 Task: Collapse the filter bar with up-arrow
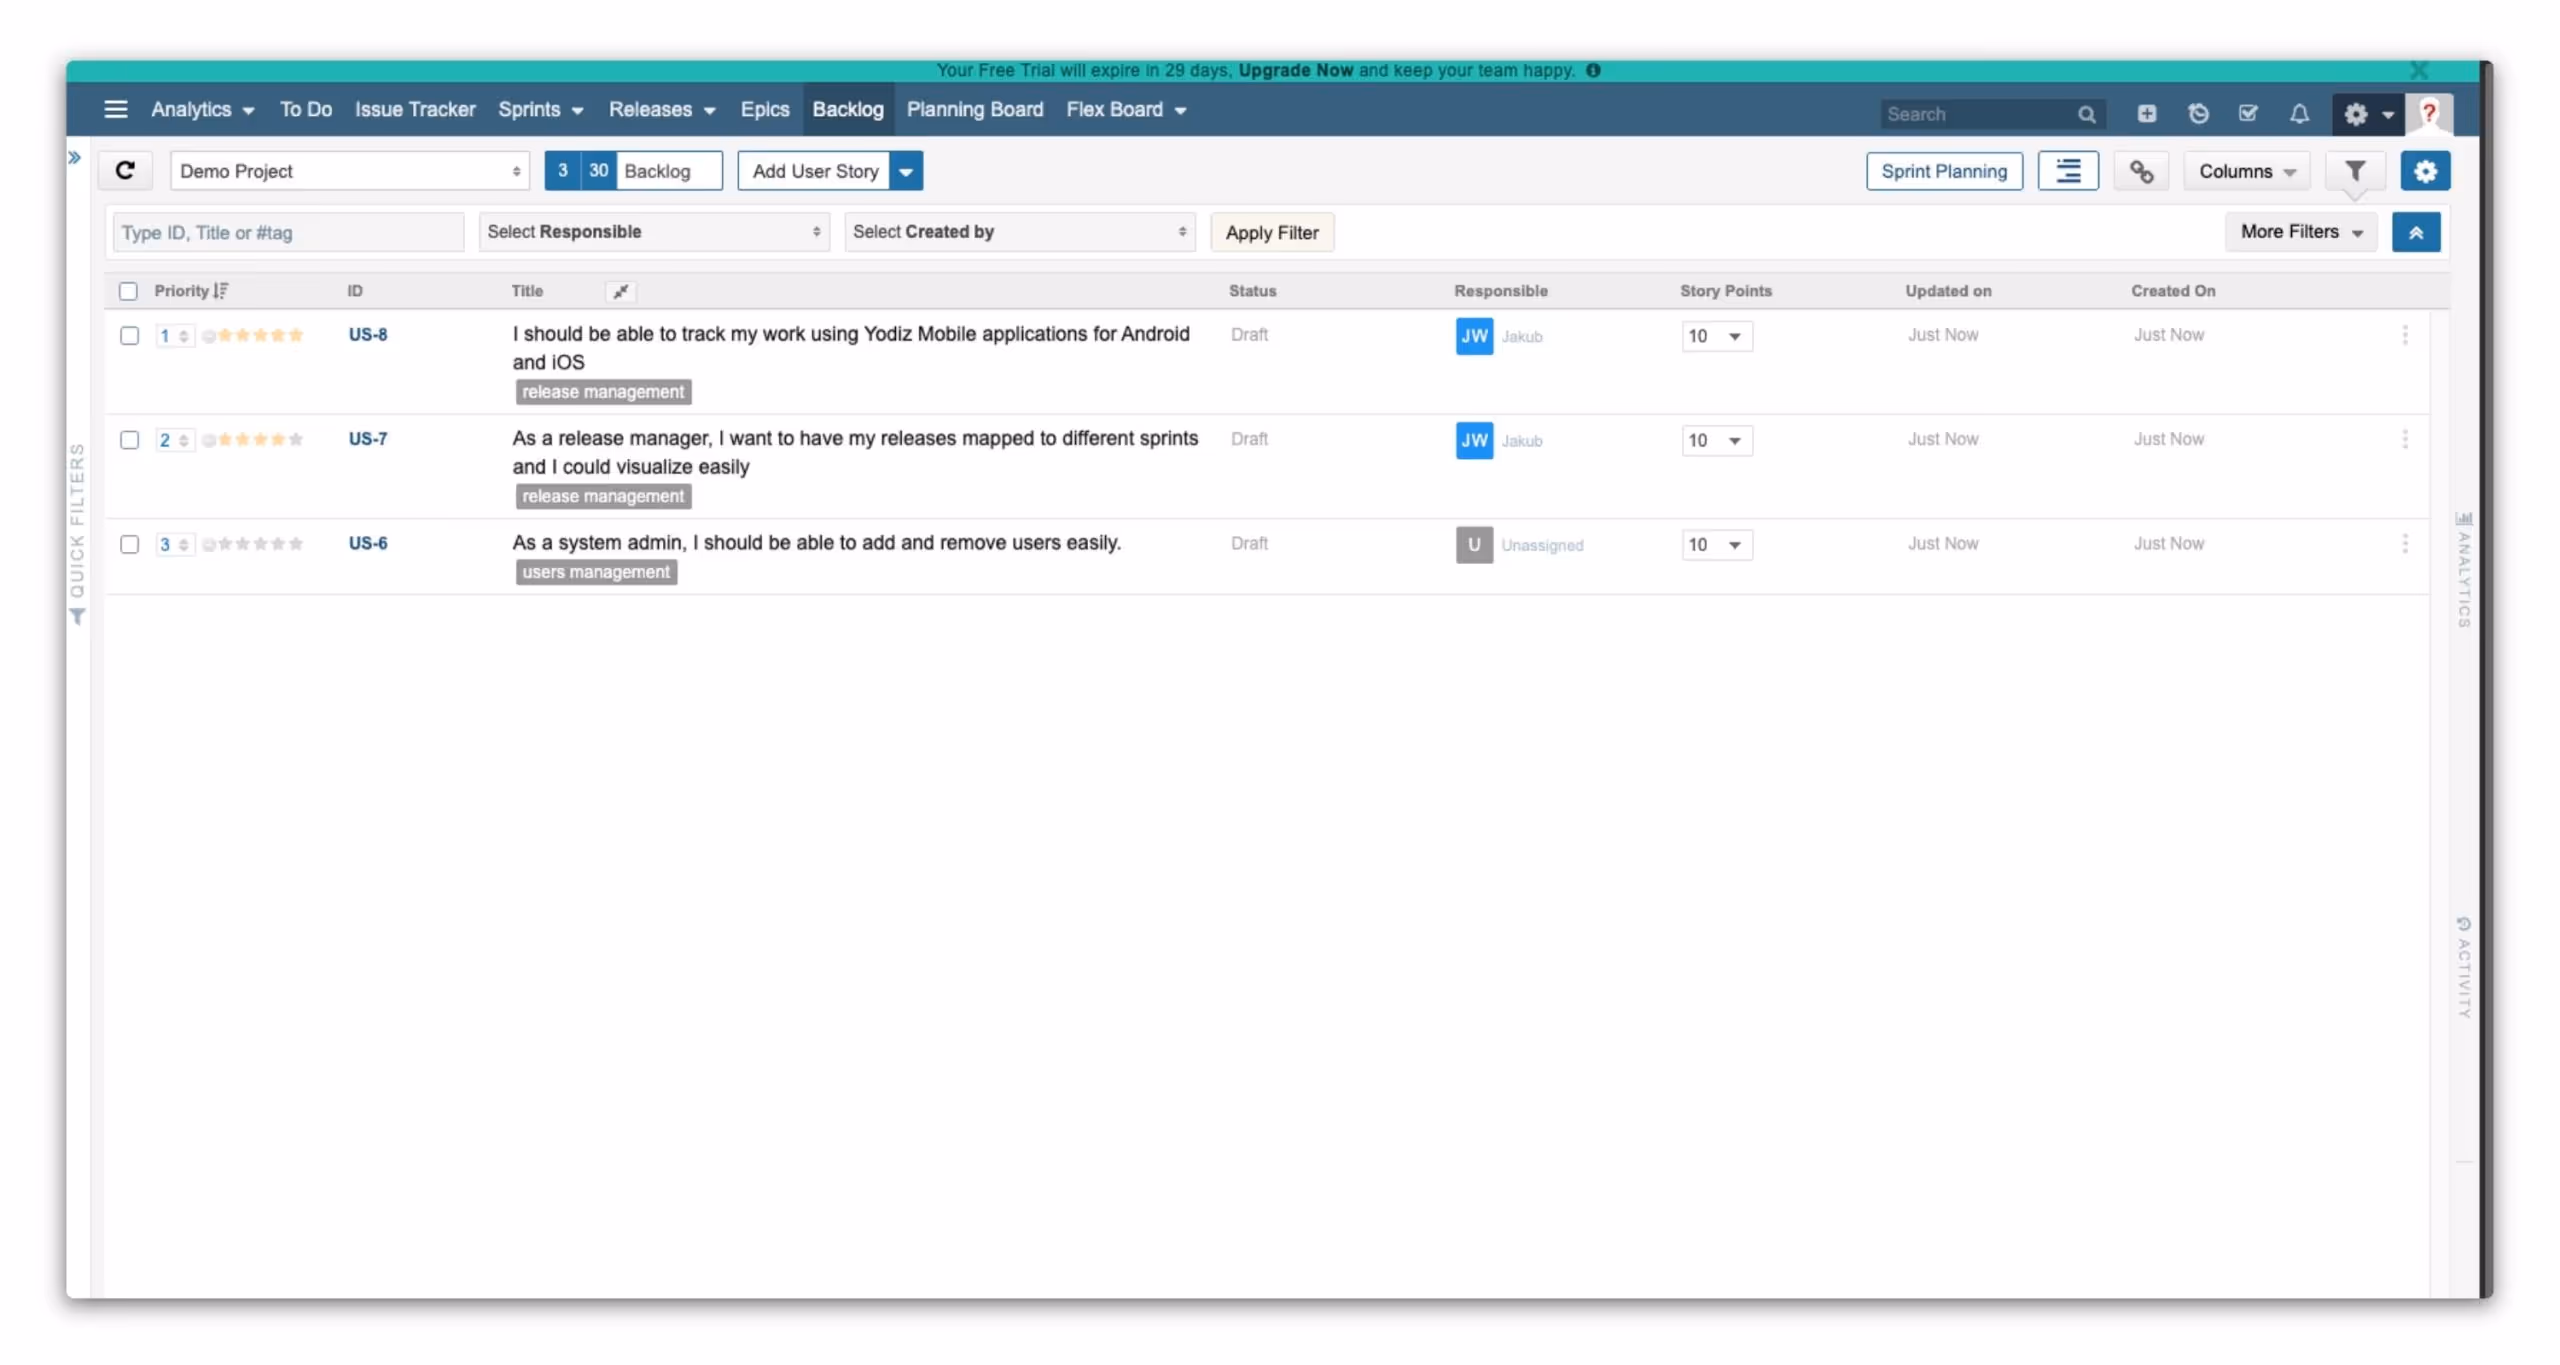(x=2416, y=232)
